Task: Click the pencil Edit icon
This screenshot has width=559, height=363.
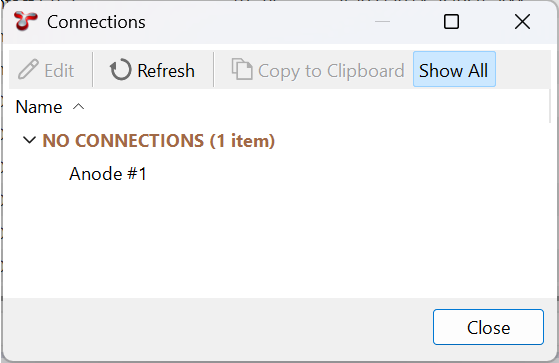Action: (x=29, y=69)
